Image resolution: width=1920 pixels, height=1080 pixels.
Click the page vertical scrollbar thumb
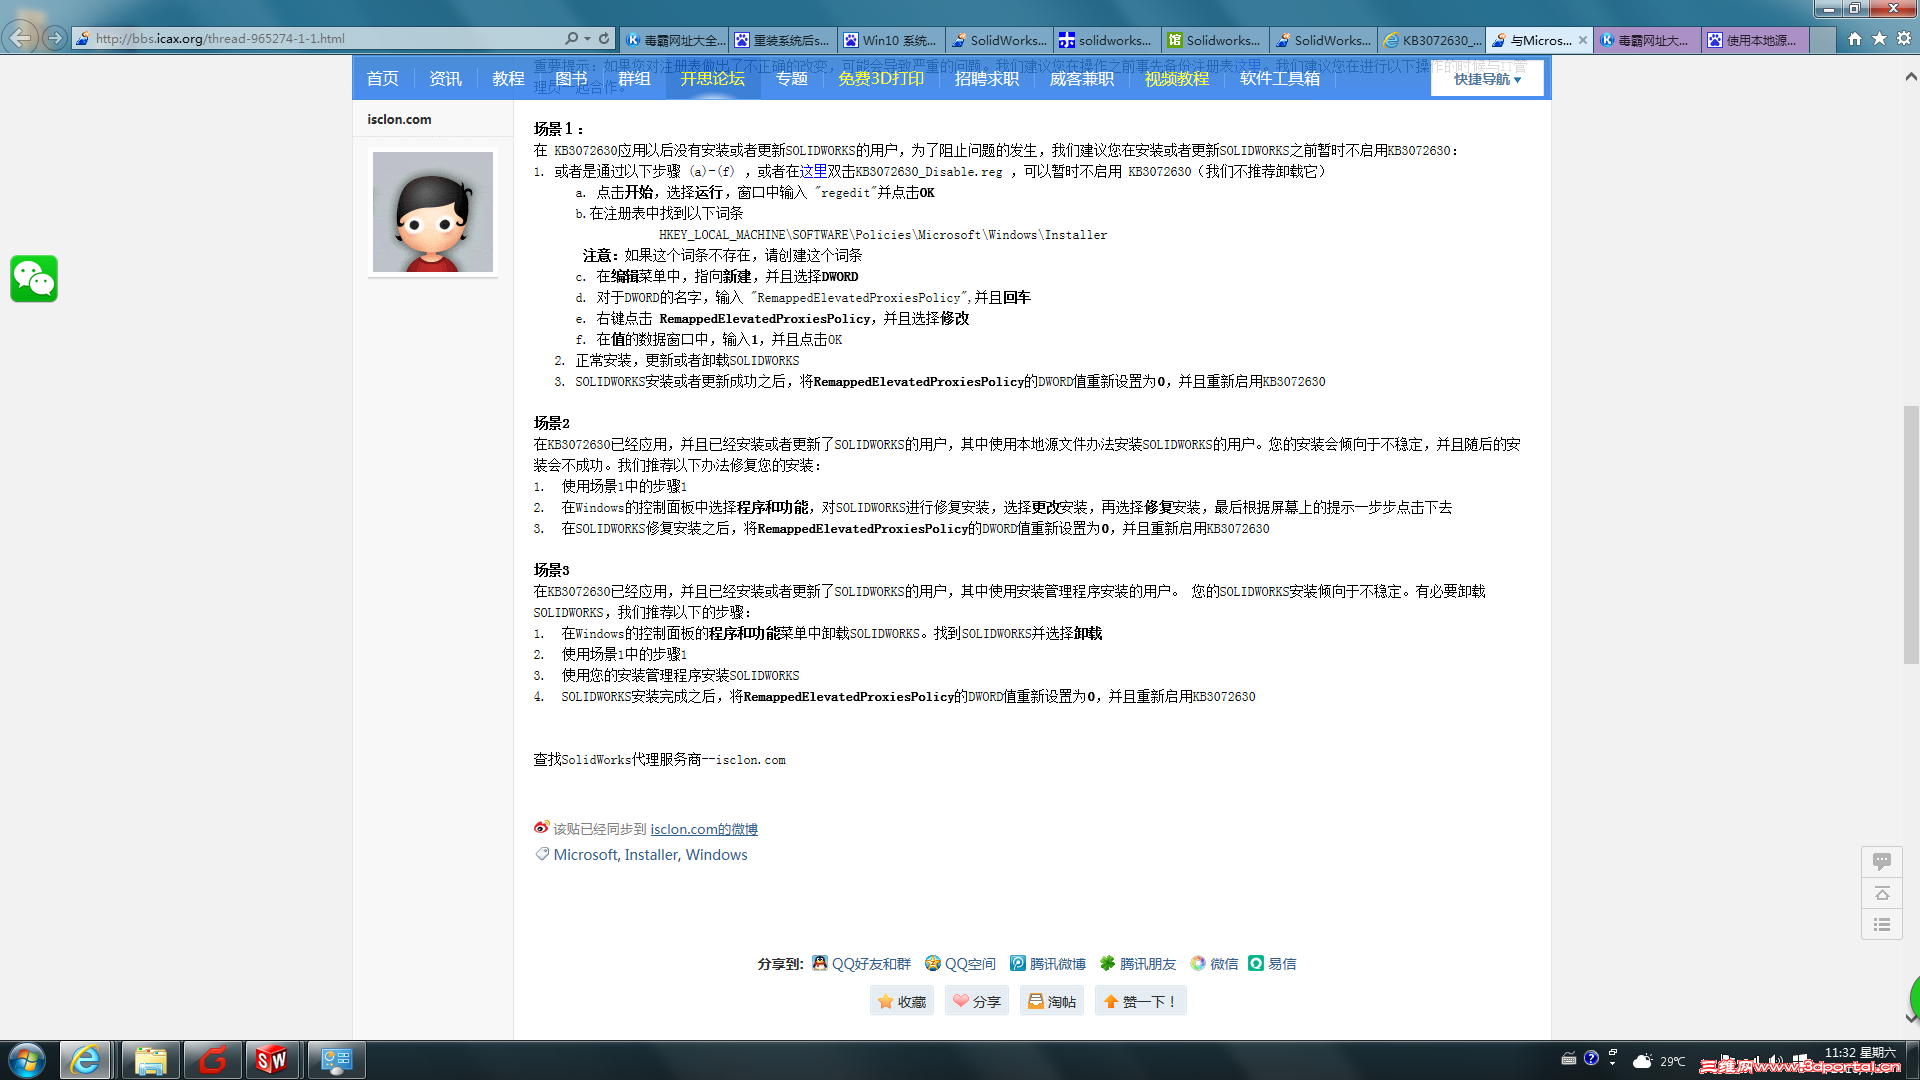(x=1910, y=535)
